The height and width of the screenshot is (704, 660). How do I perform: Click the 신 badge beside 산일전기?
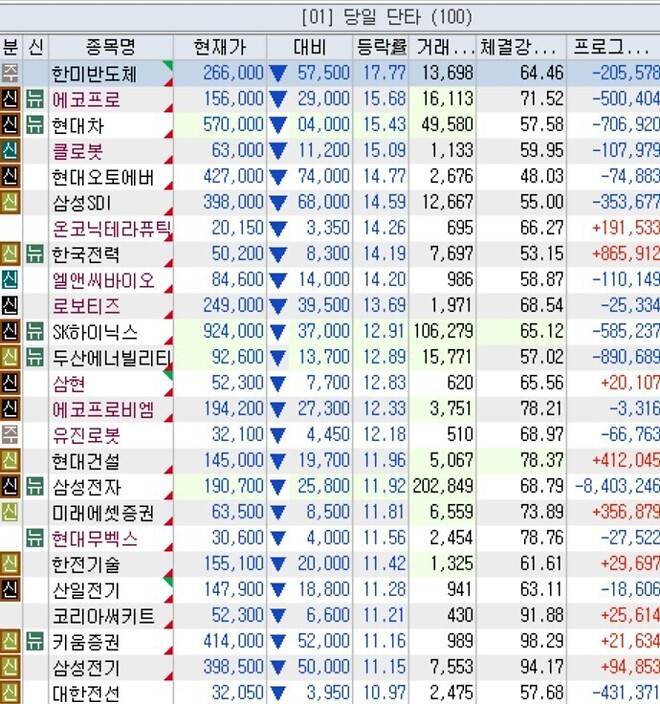point(10,590)
